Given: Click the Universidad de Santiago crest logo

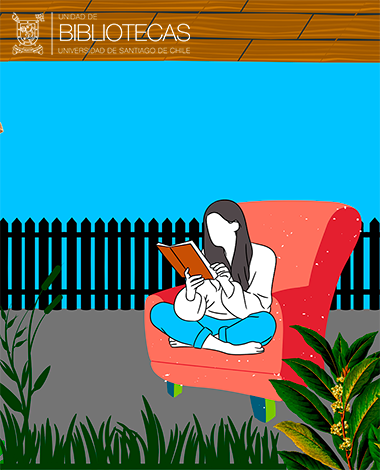Looking at the screenshot, I should pos(28,33).
